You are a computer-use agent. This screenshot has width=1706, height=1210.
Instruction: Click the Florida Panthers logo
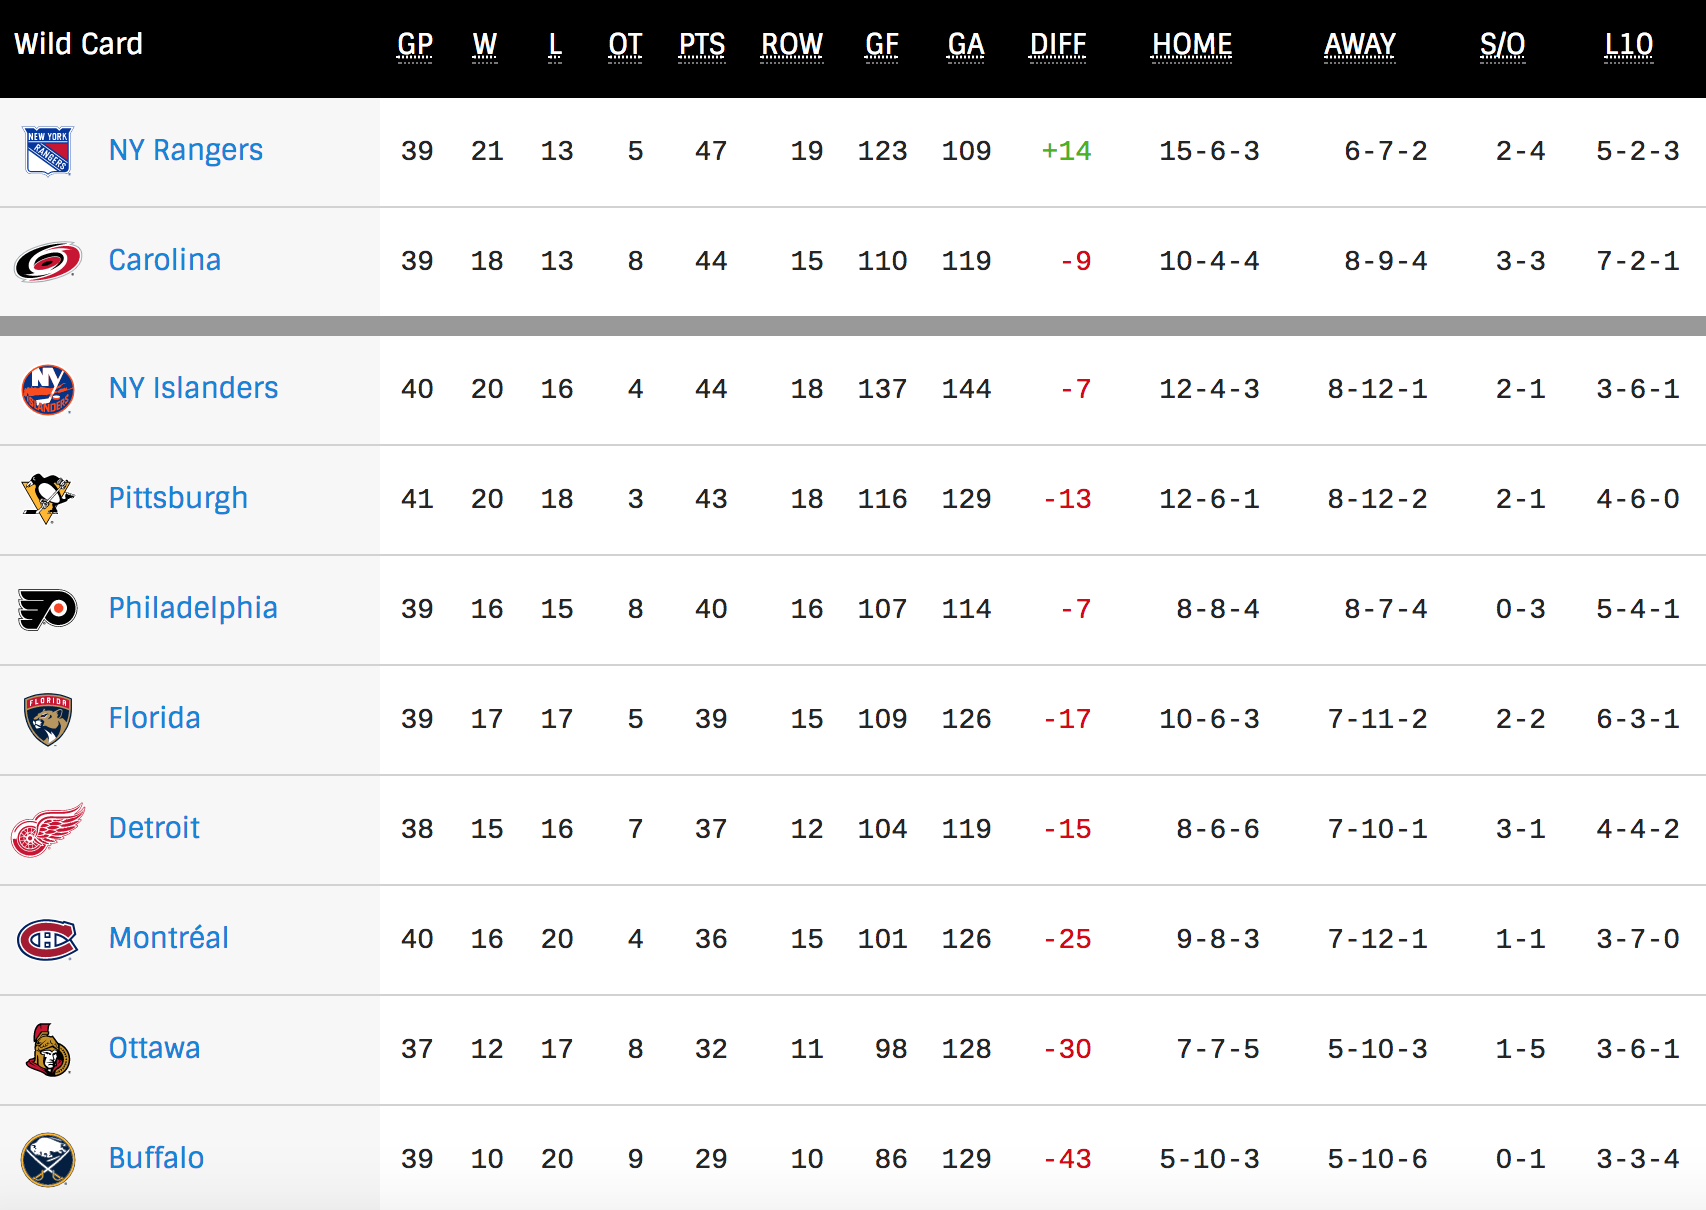(x=47, y=719)
